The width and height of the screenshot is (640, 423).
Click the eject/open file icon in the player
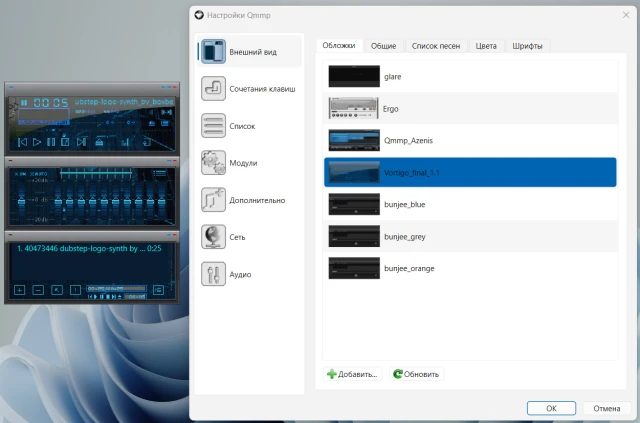point(99,142)
